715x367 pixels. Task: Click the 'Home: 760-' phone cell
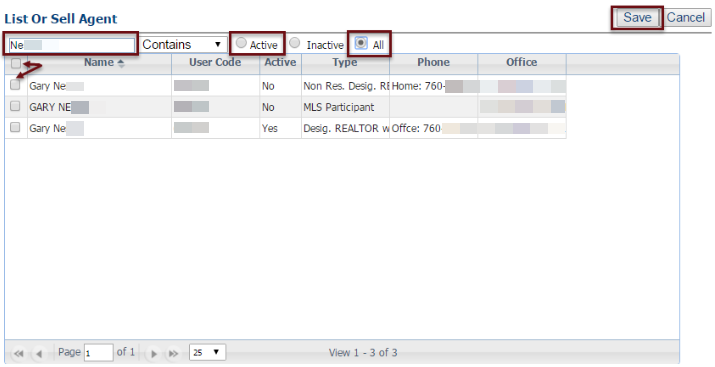click(x=434, y=86)
